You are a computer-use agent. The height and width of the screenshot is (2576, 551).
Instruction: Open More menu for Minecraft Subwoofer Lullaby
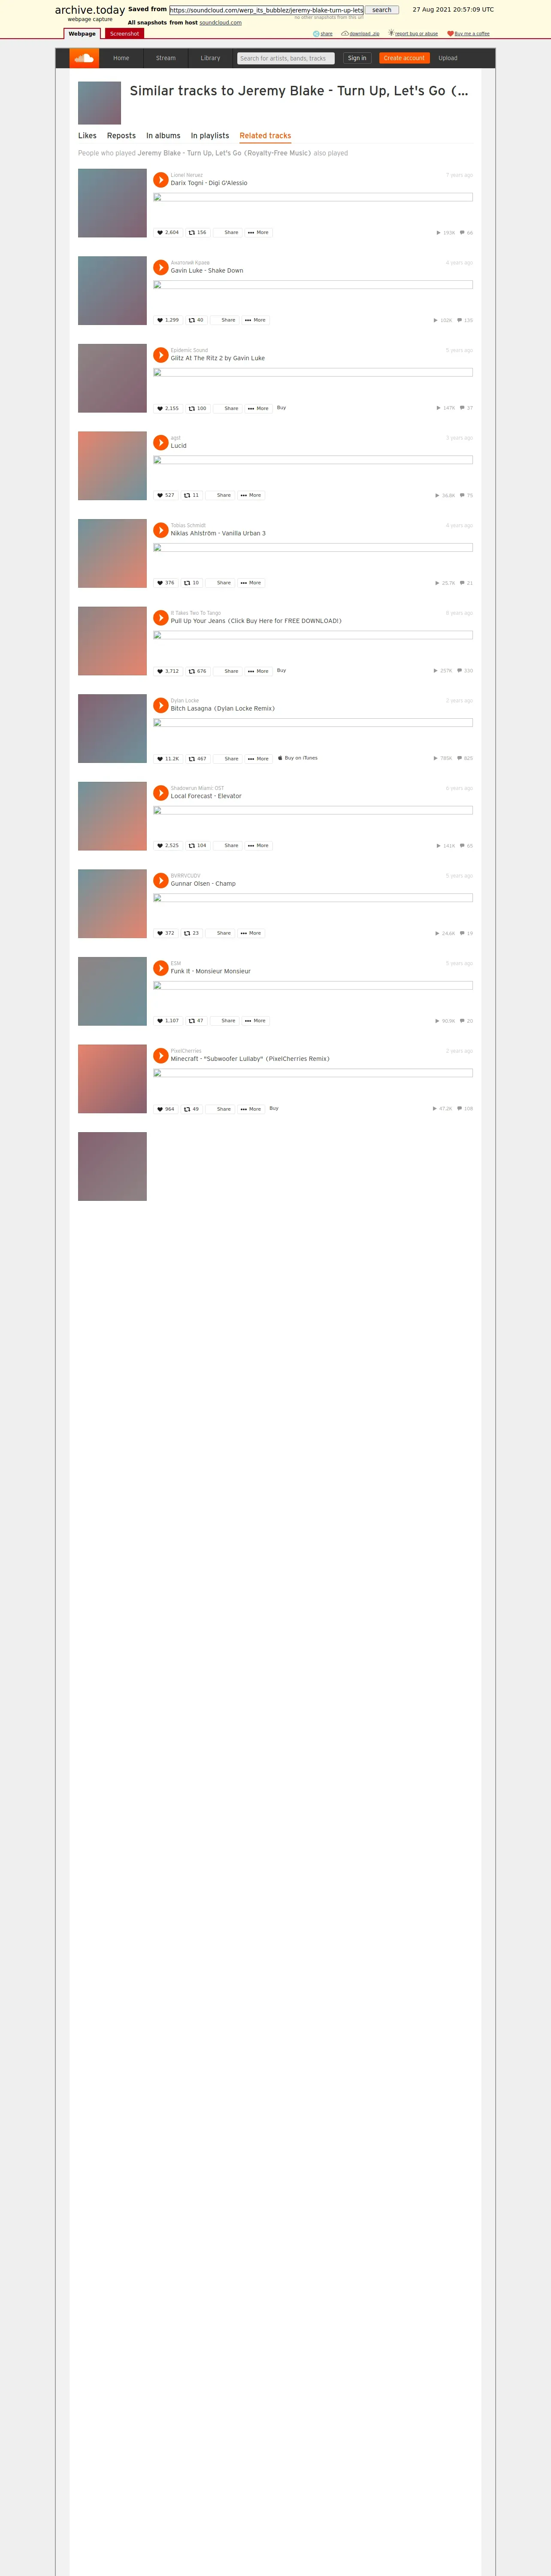point(251,1109)
